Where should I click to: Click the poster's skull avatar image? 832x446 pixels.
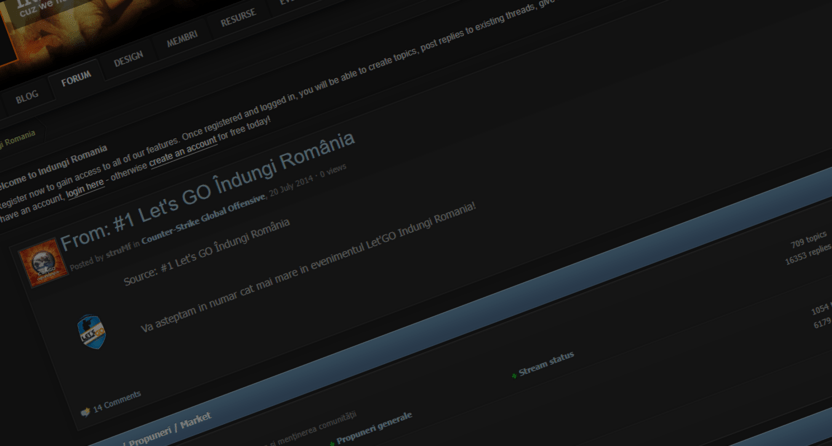44,262
